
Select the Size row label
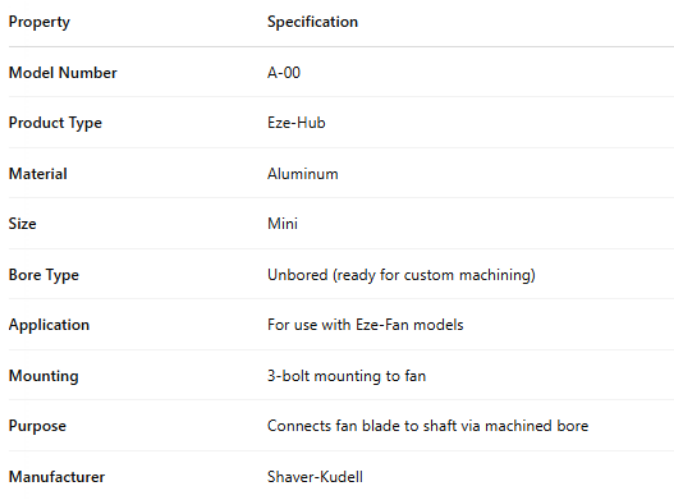(x=22, y=224)
